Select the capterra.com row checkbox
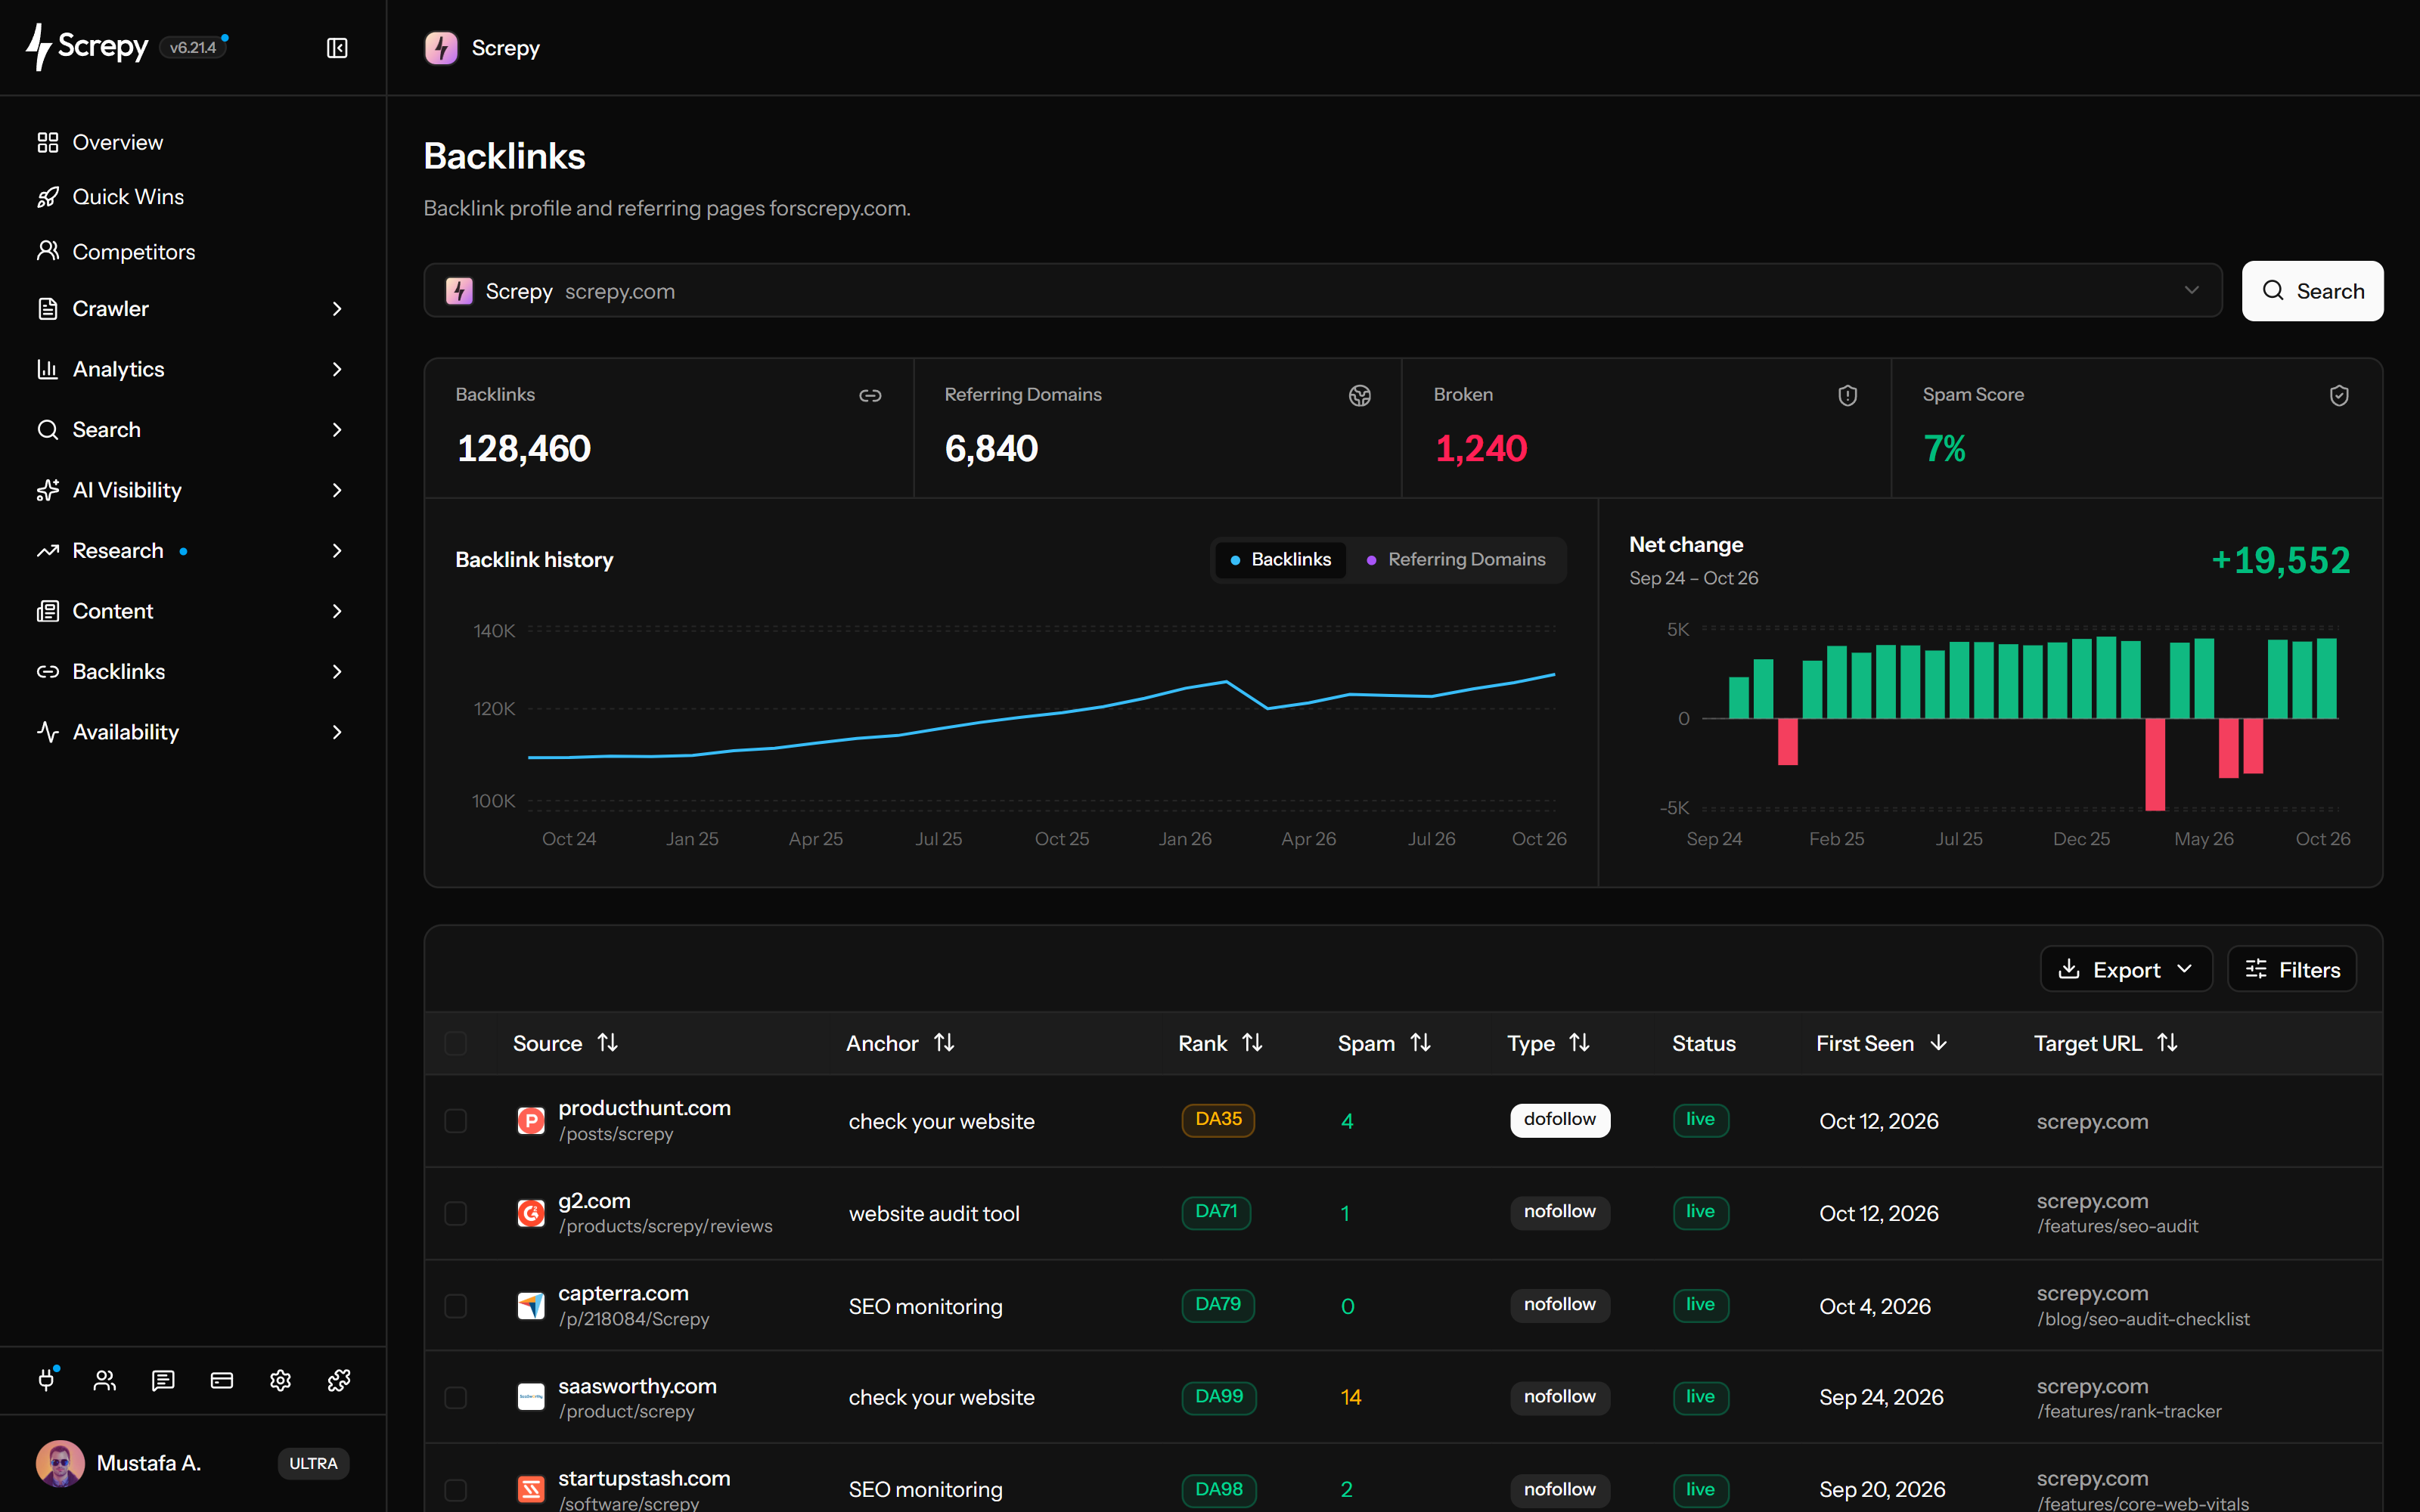Viewport: 2420px width, 1512px height. (455, 1305)
